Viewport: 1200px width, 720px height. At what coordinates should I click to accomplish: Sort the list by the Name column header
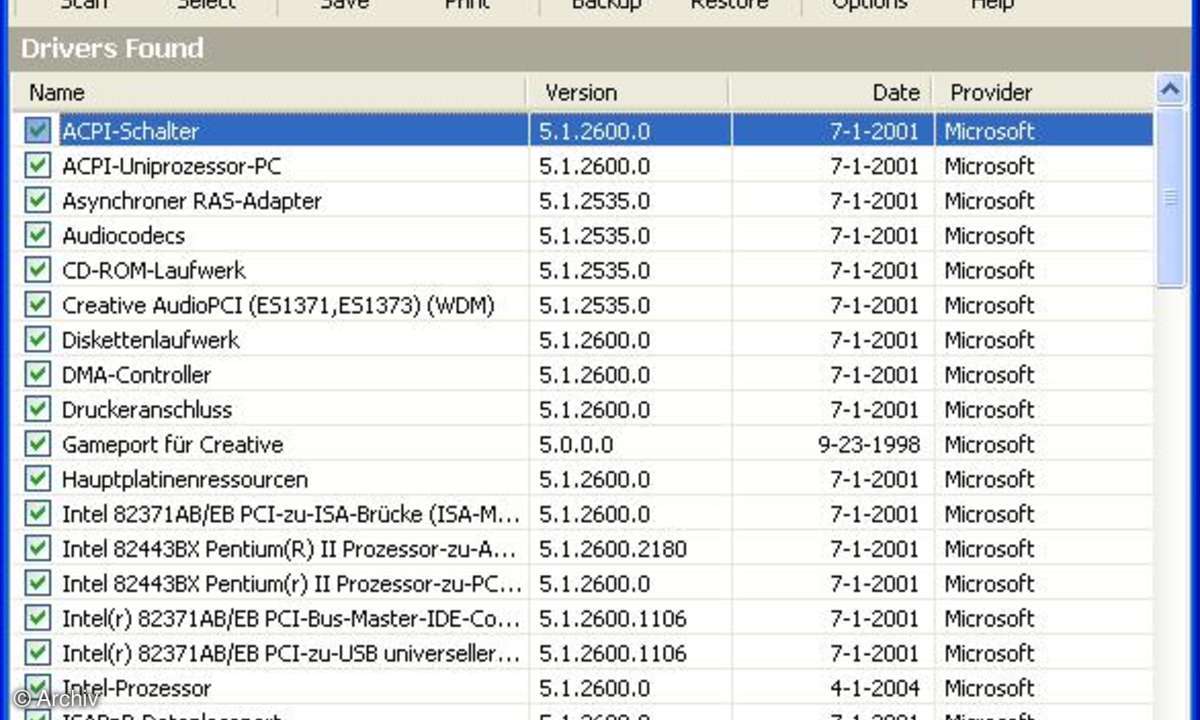[x=269, y=92]
